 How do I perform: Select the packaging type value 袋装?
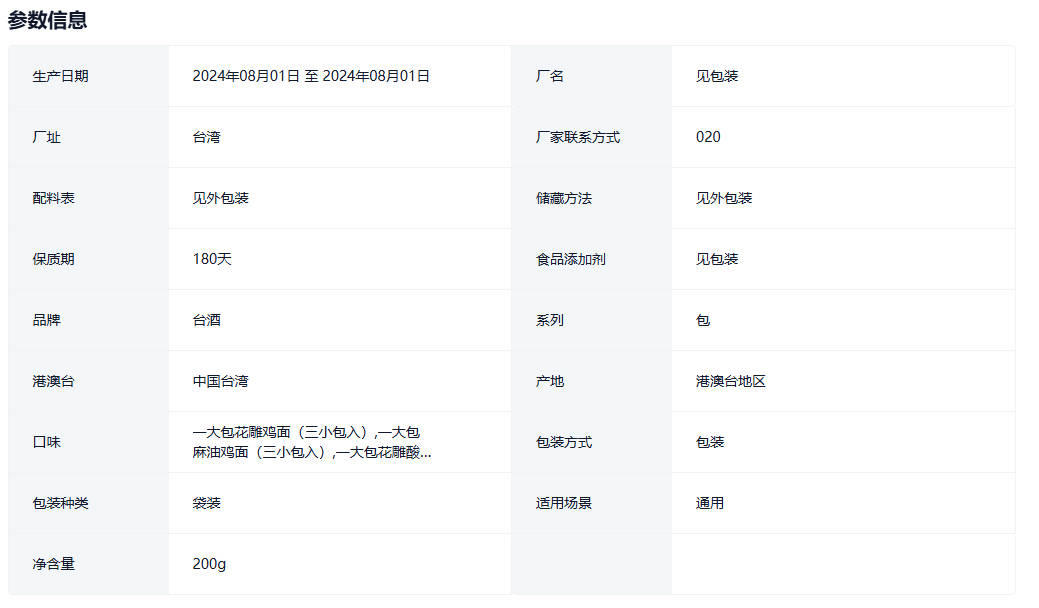[x=206, y=503]
